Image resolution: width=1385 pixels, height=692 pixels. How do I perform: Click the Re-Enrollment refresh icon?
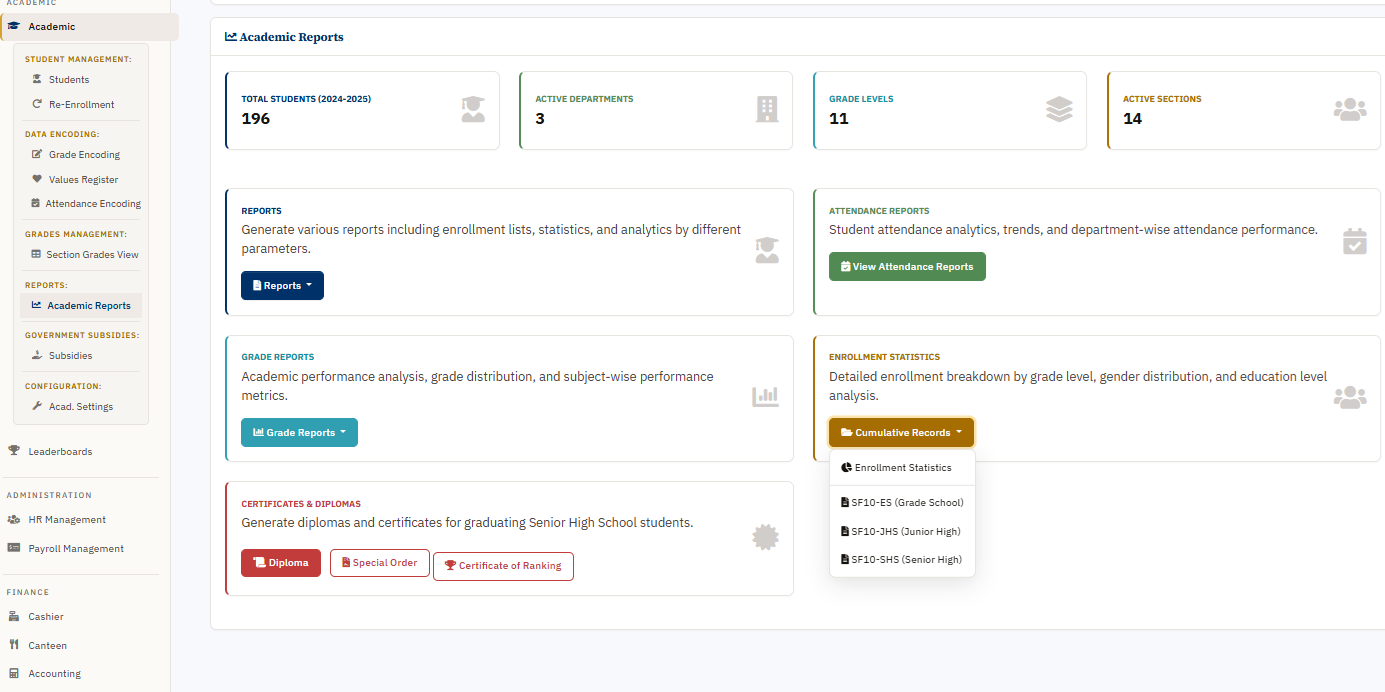click(x=37, y=104)
